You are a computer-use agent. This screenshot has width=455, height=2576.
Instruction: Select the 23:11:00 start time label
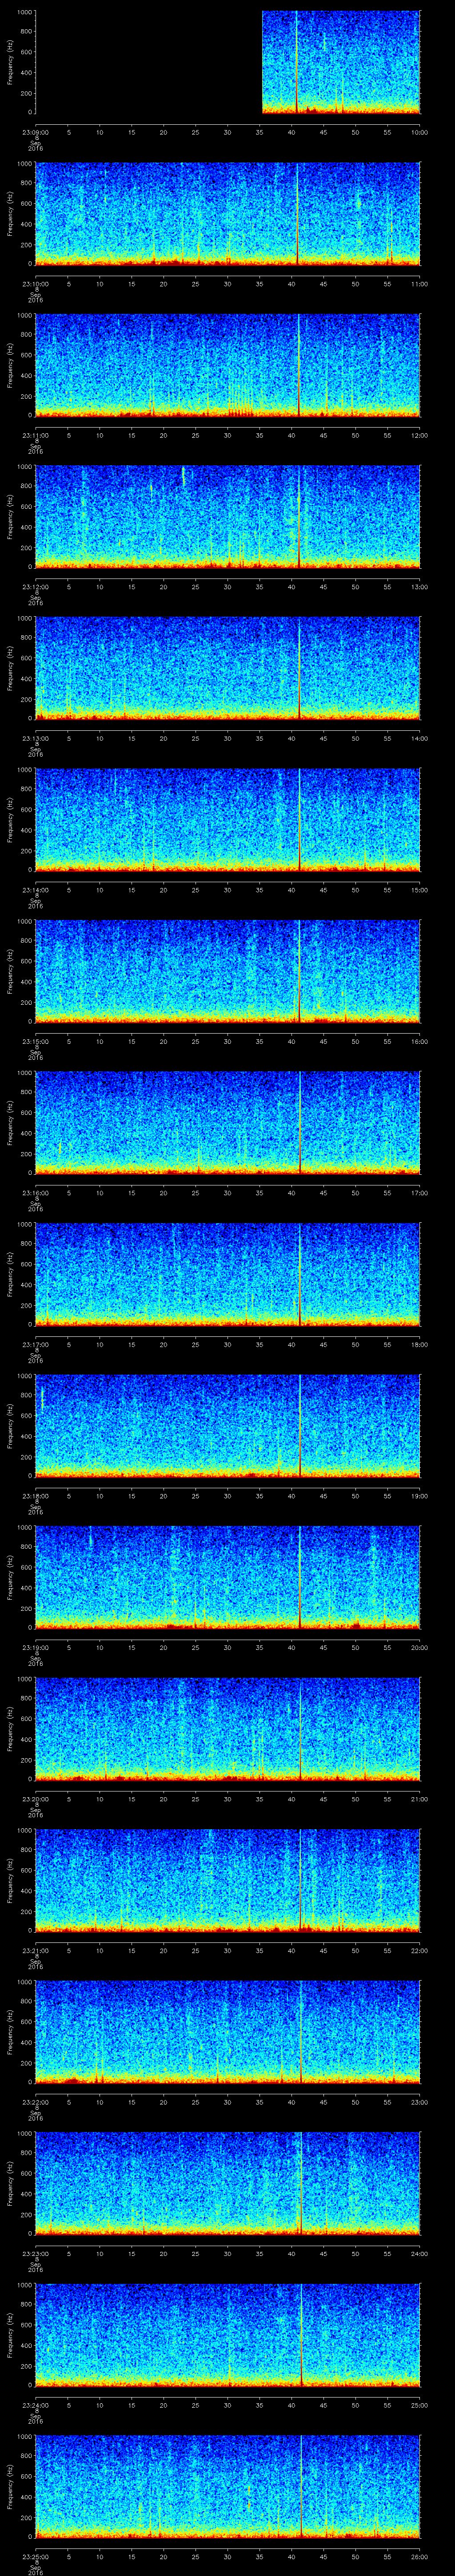coord(36,435)
